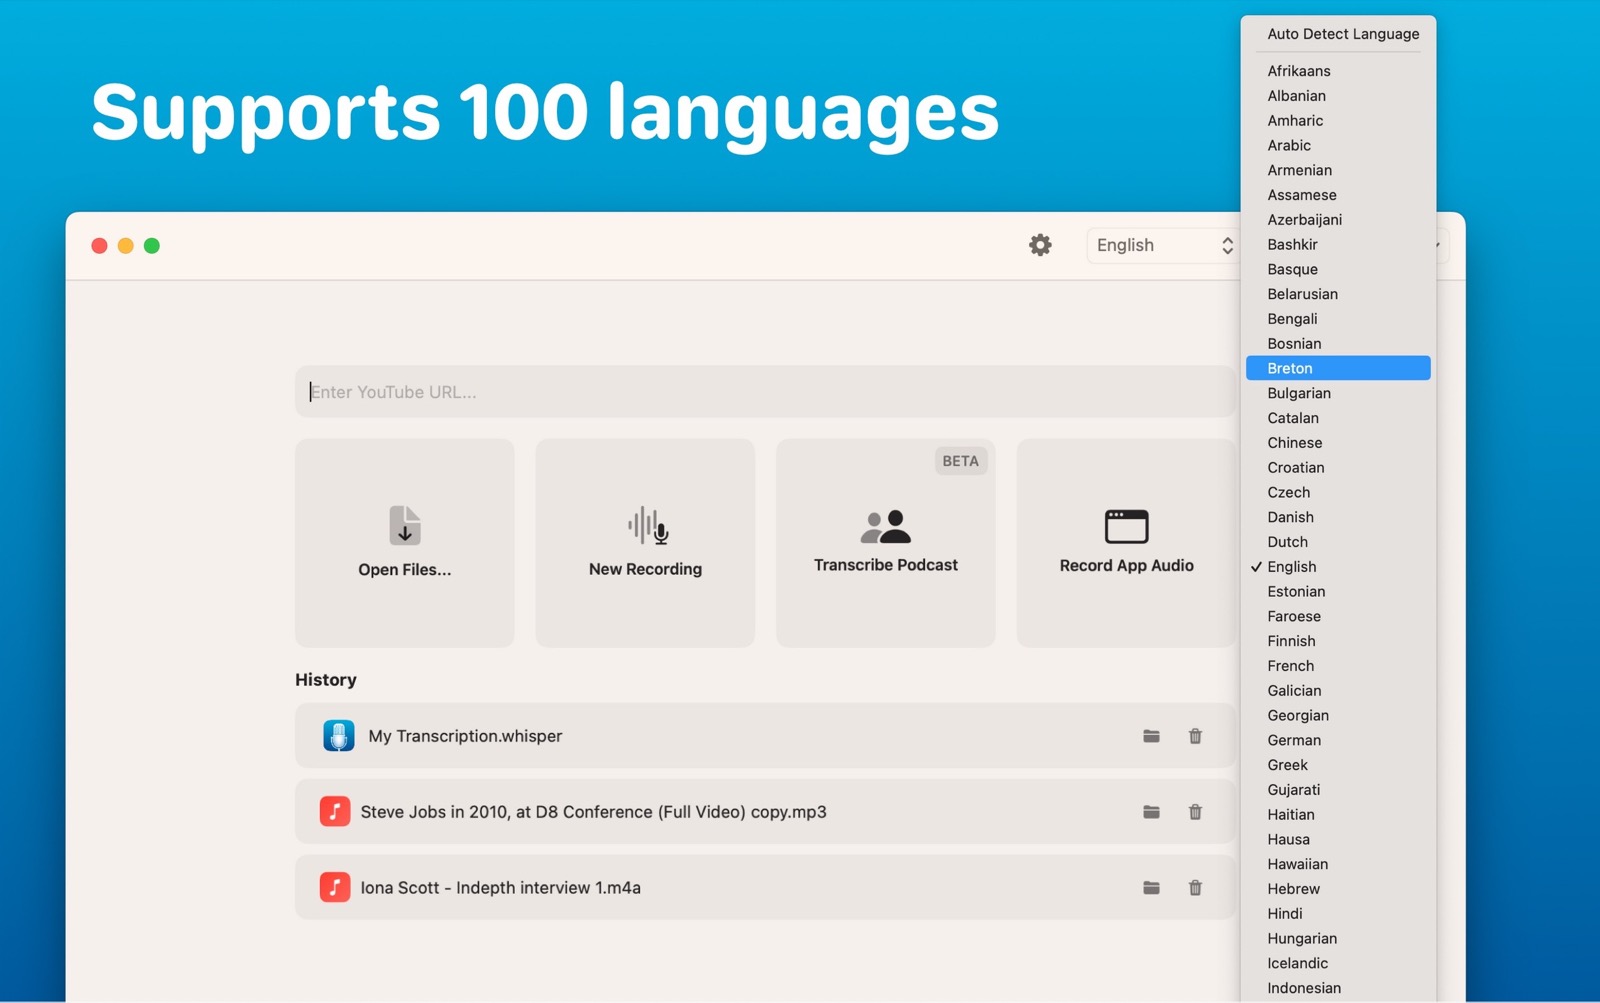Trash the Iona Scott interview entry
1600x1003 pixels.
pyautogui.click(x=1195, y=888)
